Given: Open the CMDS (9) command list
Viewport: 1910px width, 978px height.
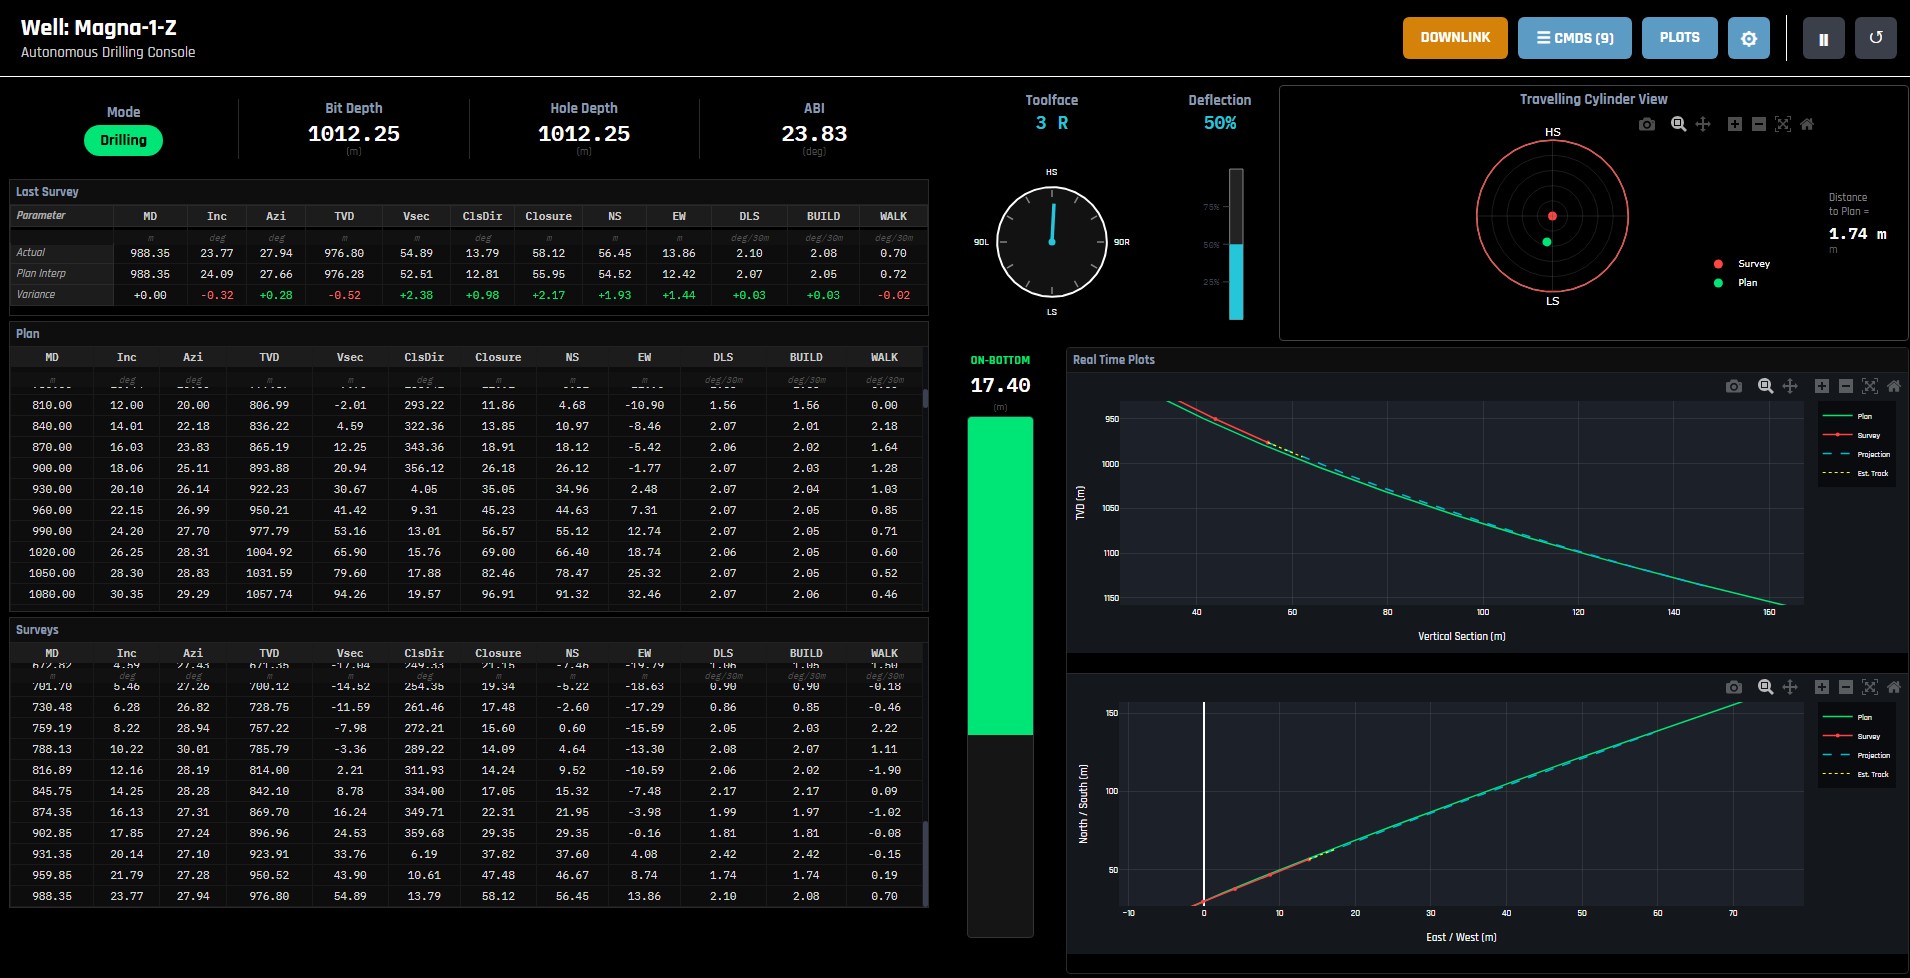Looking at the screenshot, I should pos(1575,38).
